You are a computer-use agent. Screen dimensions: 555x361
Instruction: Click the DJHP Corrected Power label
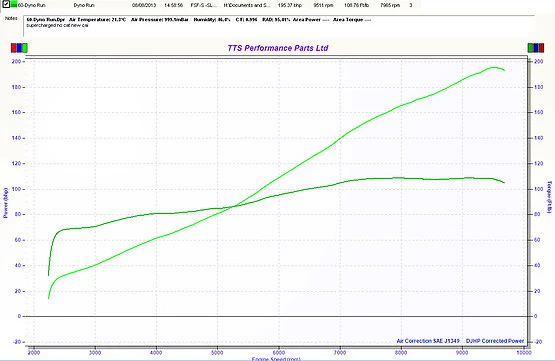tap(494, 341)
